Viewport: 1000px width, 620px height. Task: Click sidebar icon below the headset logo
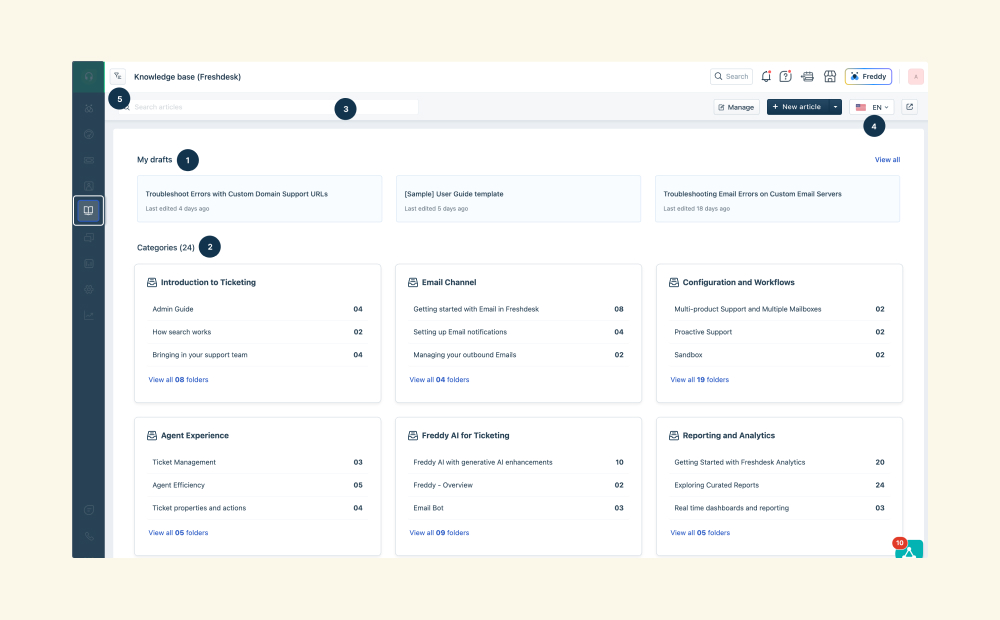[x=89, y=108]
